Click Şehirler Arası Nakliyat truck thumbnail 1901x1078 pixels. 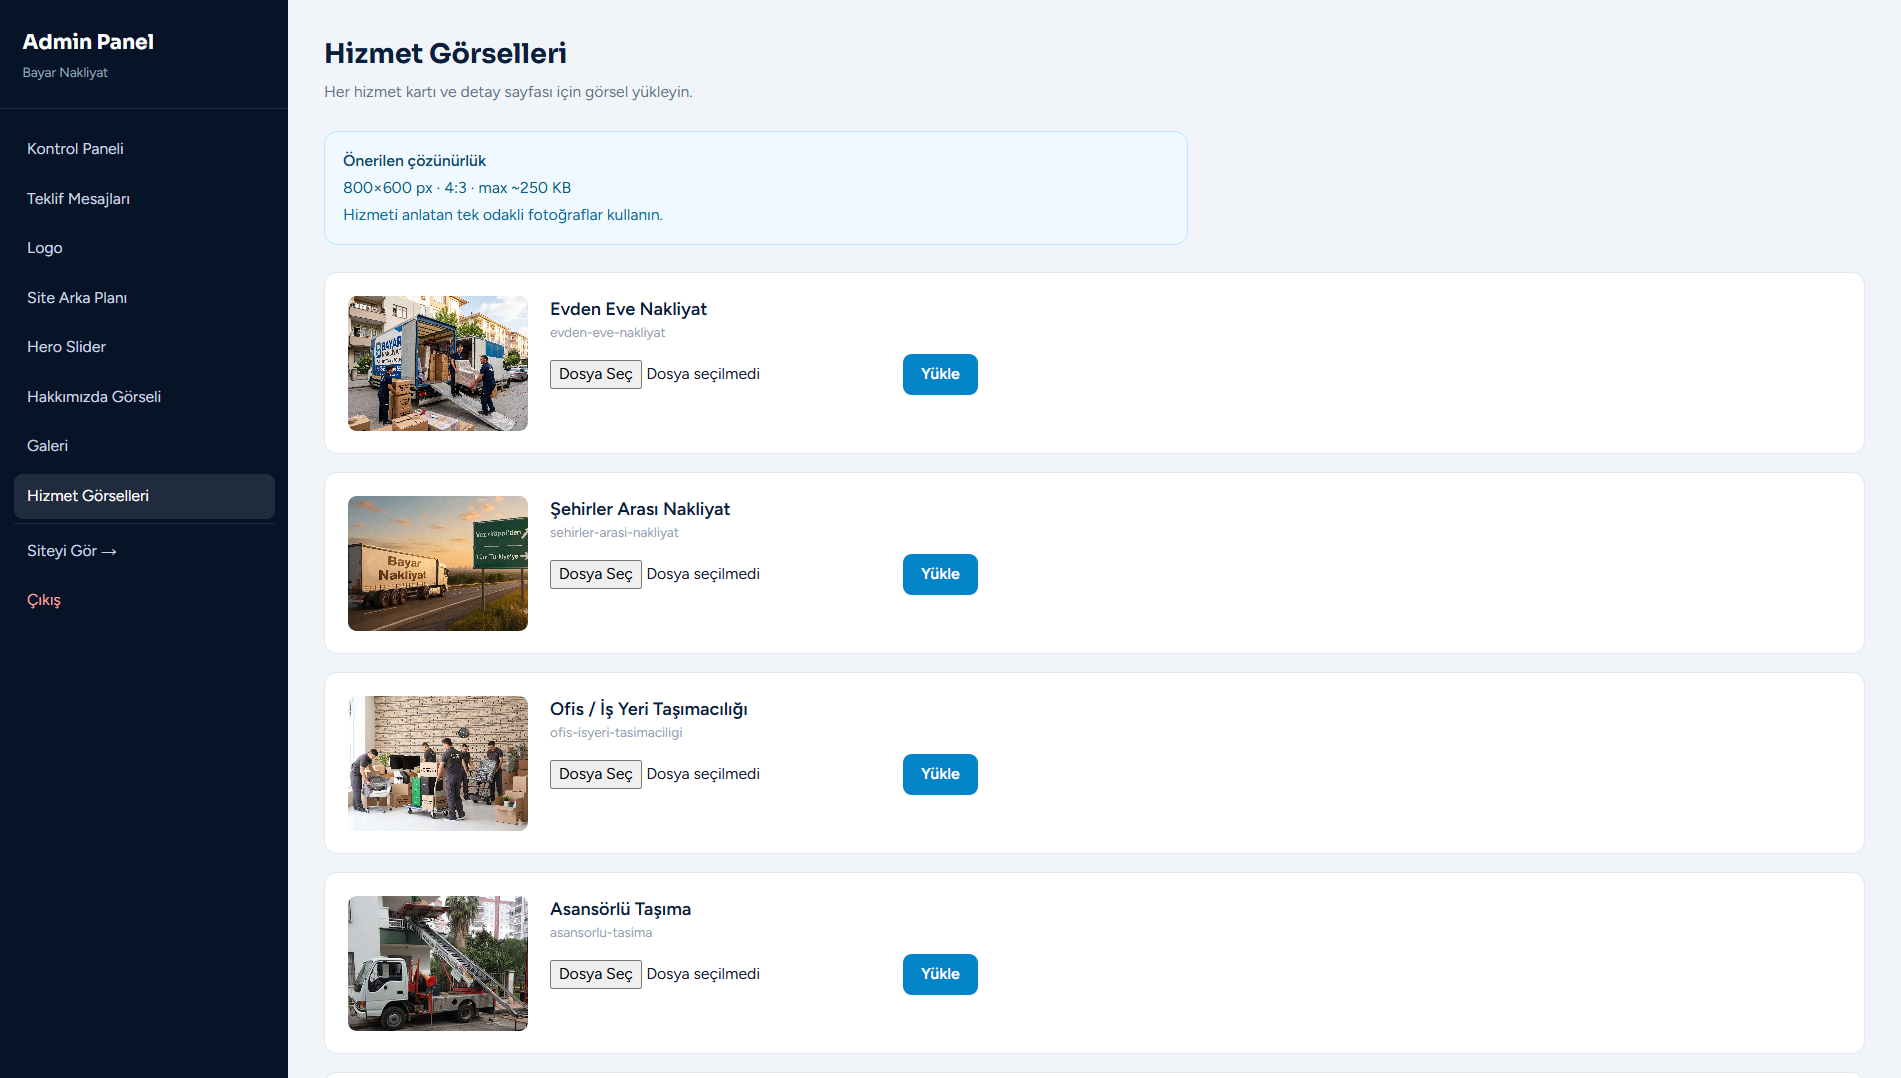click(x=438, y=563)
